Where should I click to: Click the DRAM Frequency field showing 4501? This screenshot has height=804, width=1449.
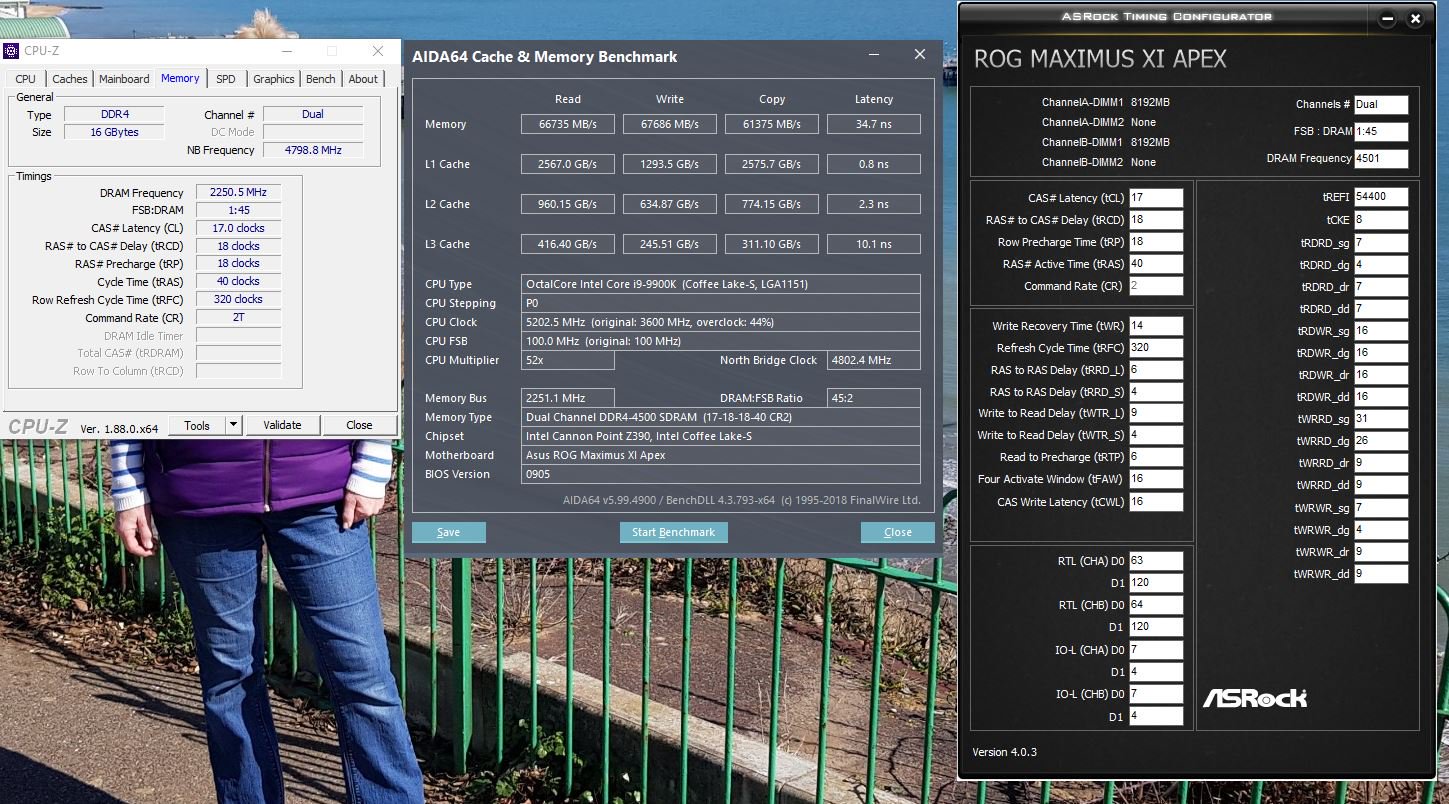pos(1381,158)
